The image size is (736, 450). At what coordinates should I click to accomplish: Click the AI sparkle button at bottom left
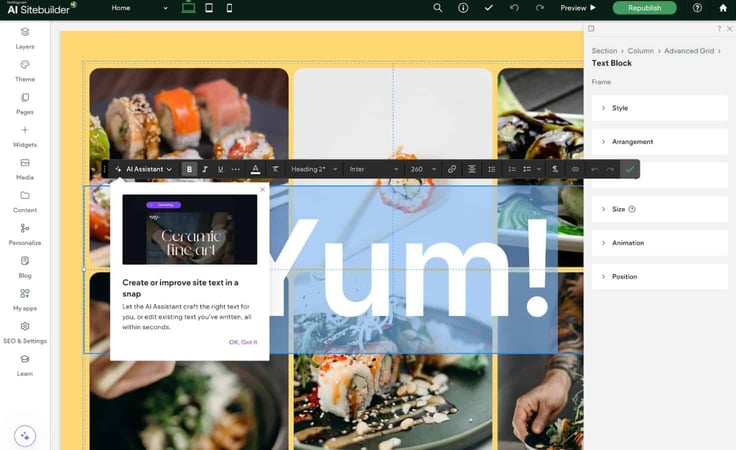coord(25,436)
